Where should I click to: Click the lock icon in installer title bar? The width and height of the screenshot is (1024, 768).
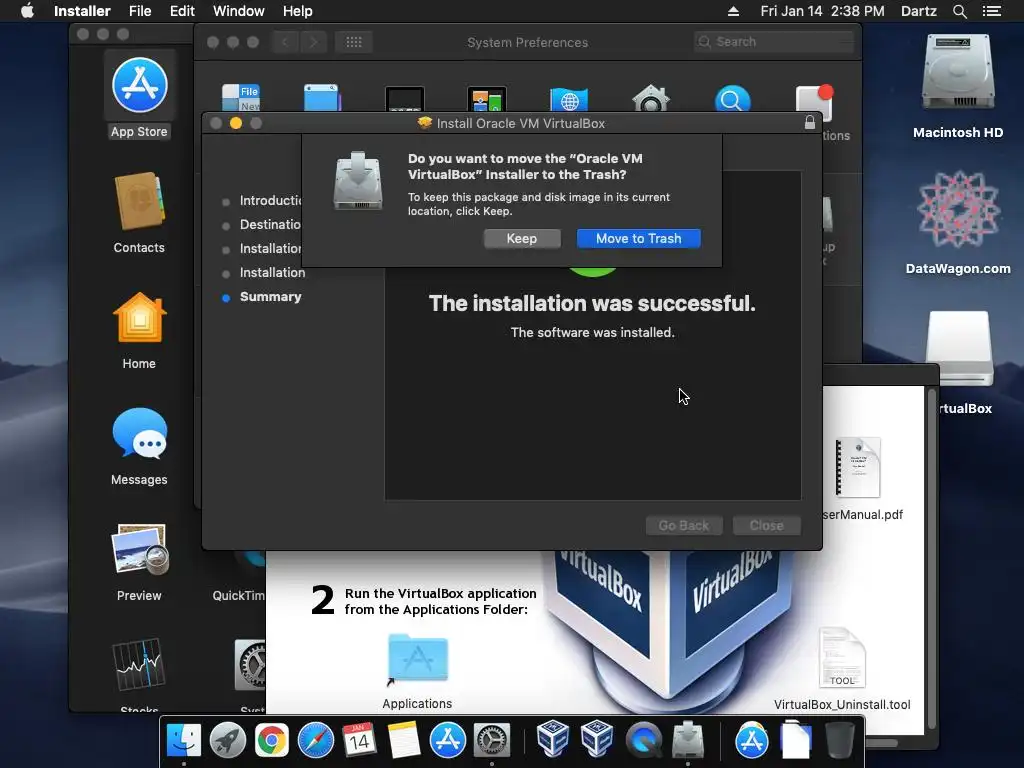tap(810, 123)
